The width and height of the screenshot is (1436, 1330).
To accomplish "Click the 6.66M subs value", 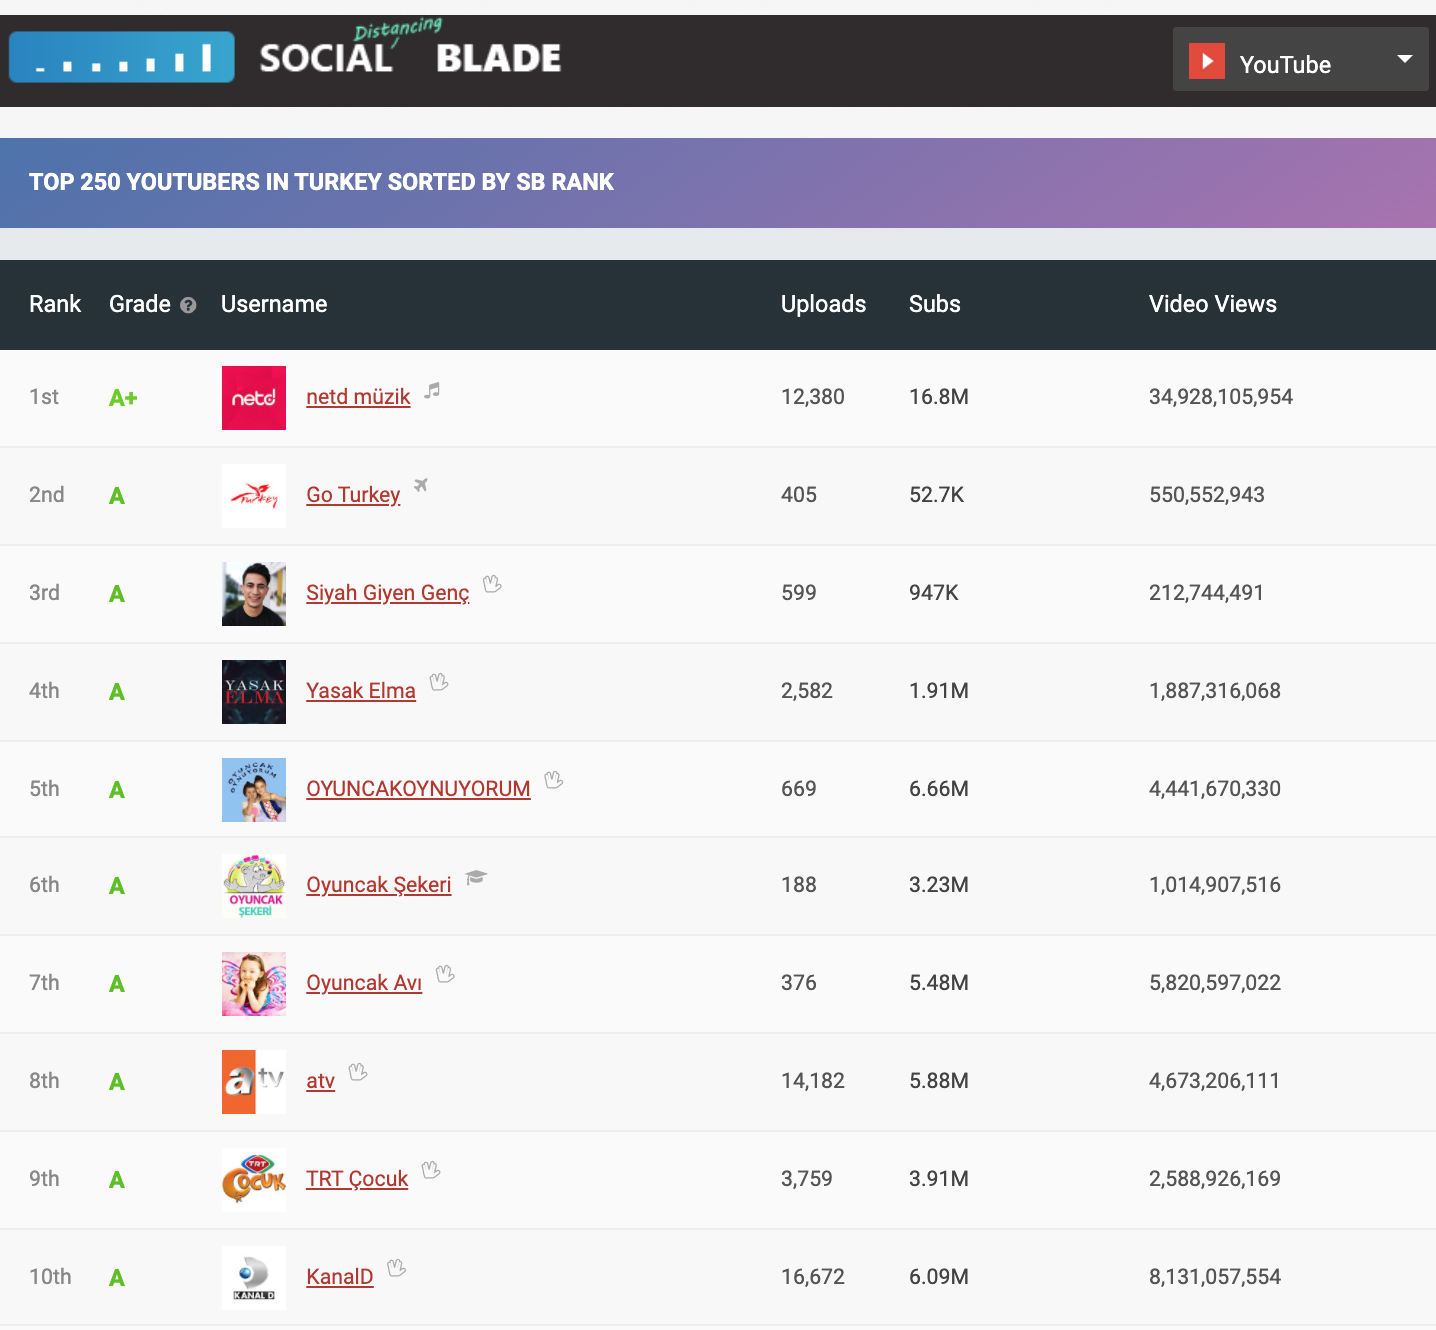I will pyautogui.click(x=938, y=789).
